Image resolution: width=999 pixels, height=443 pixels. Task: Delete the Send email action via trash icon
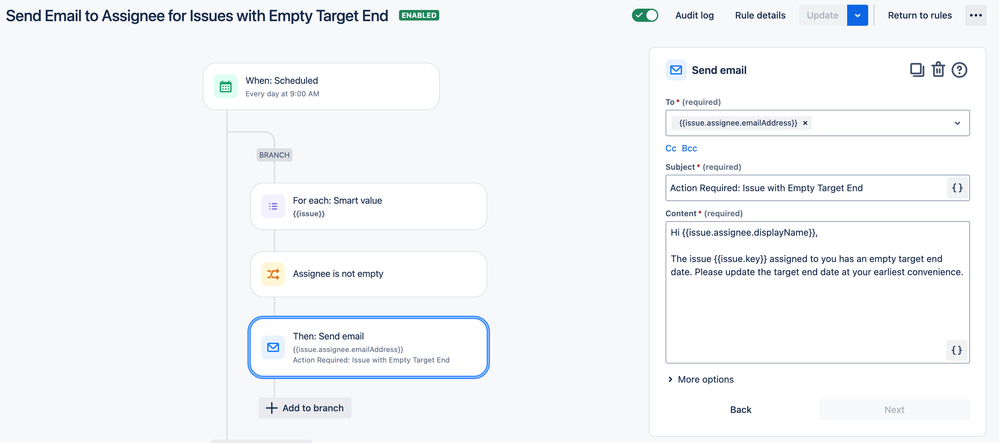938,70
